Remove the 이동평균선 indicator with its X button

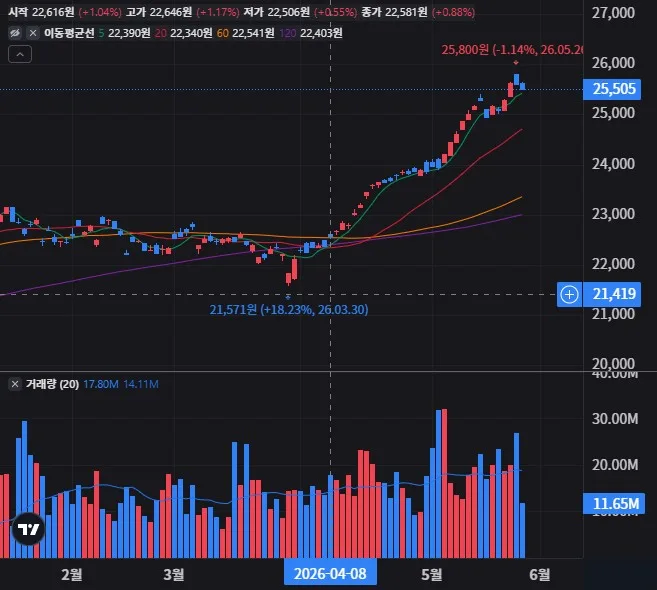pyautogui.click(x=33, y=33)
